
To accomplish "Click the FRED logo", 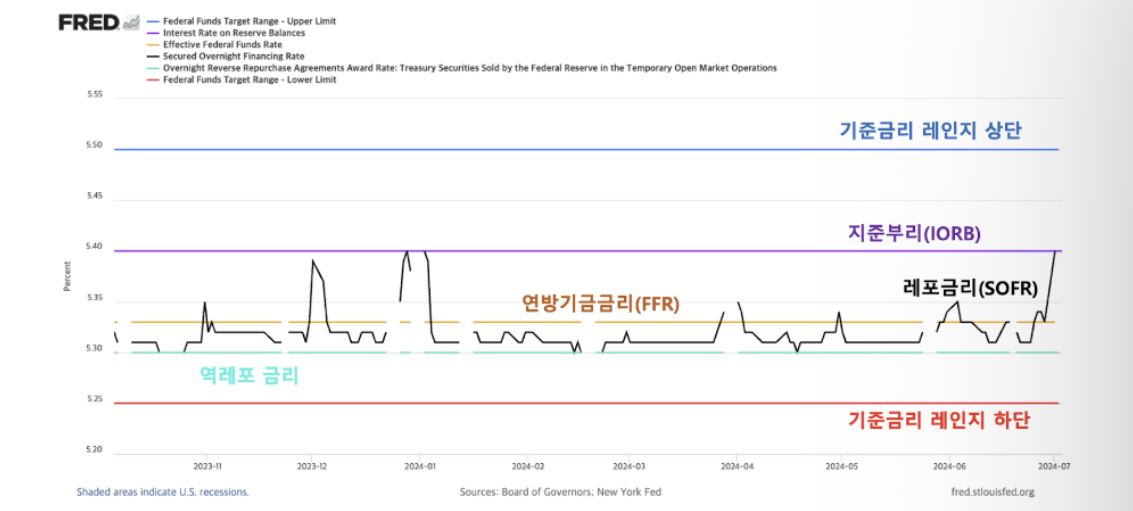I will tap(99, 22).
